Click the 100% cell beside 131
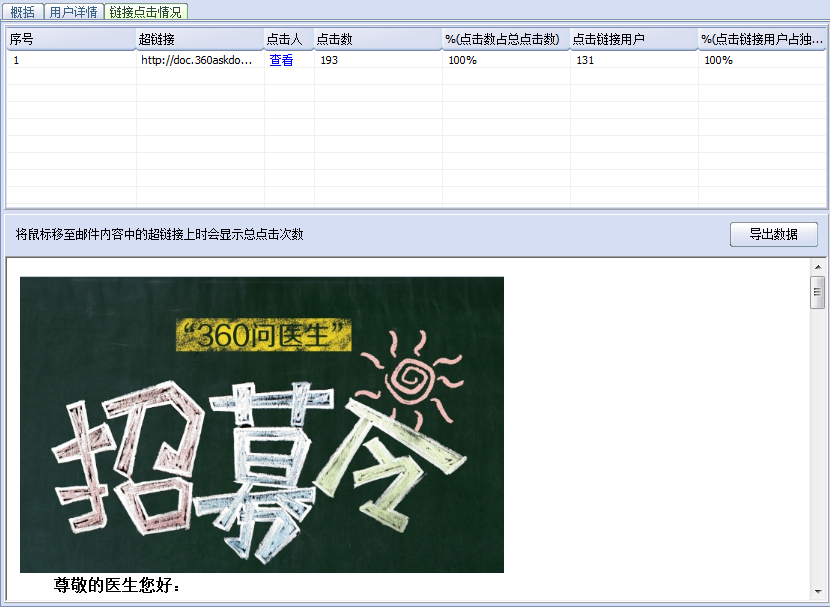 pos(762,60)
